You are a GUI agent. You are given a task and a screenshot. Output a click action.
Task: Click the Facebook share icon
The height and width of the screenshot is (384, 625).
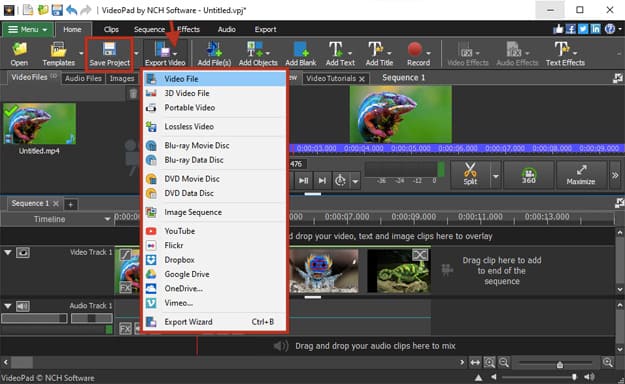(571, 29)
